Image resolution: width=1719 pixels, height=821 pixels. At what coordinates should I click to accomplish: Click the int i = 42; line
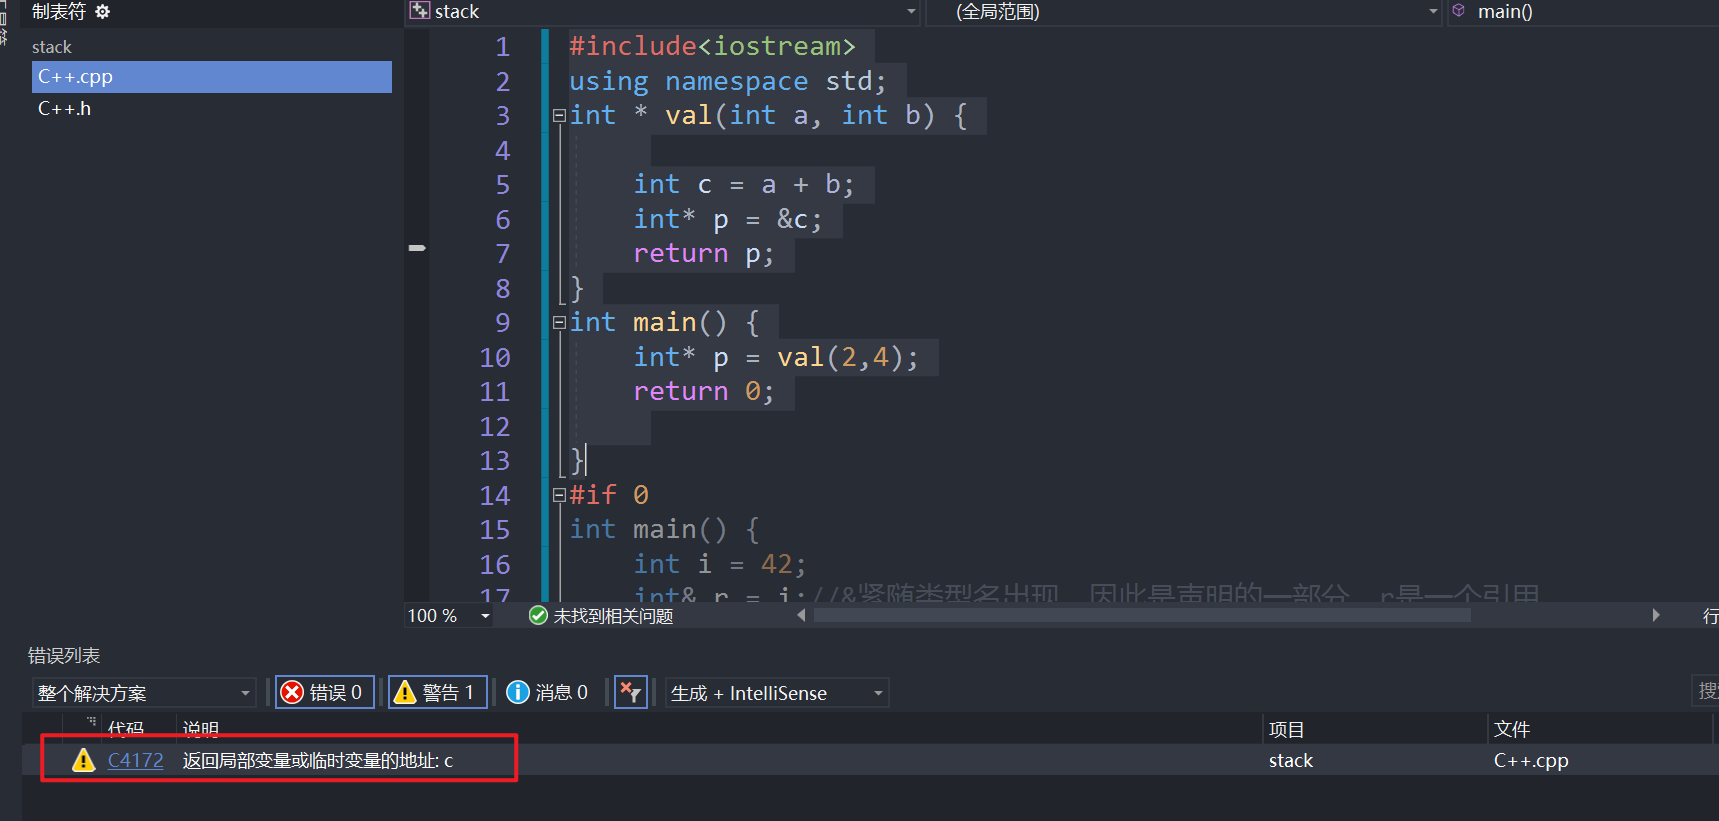tap(720, 565)
